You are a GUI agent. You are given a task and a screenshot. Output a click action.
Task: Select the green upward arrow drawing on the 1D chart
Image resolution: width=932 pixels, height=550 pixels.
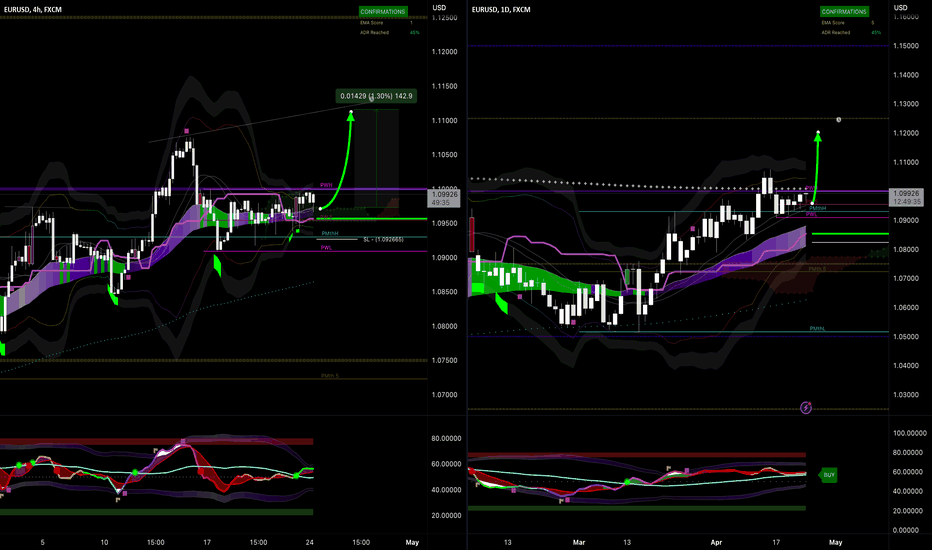point(816,168)
